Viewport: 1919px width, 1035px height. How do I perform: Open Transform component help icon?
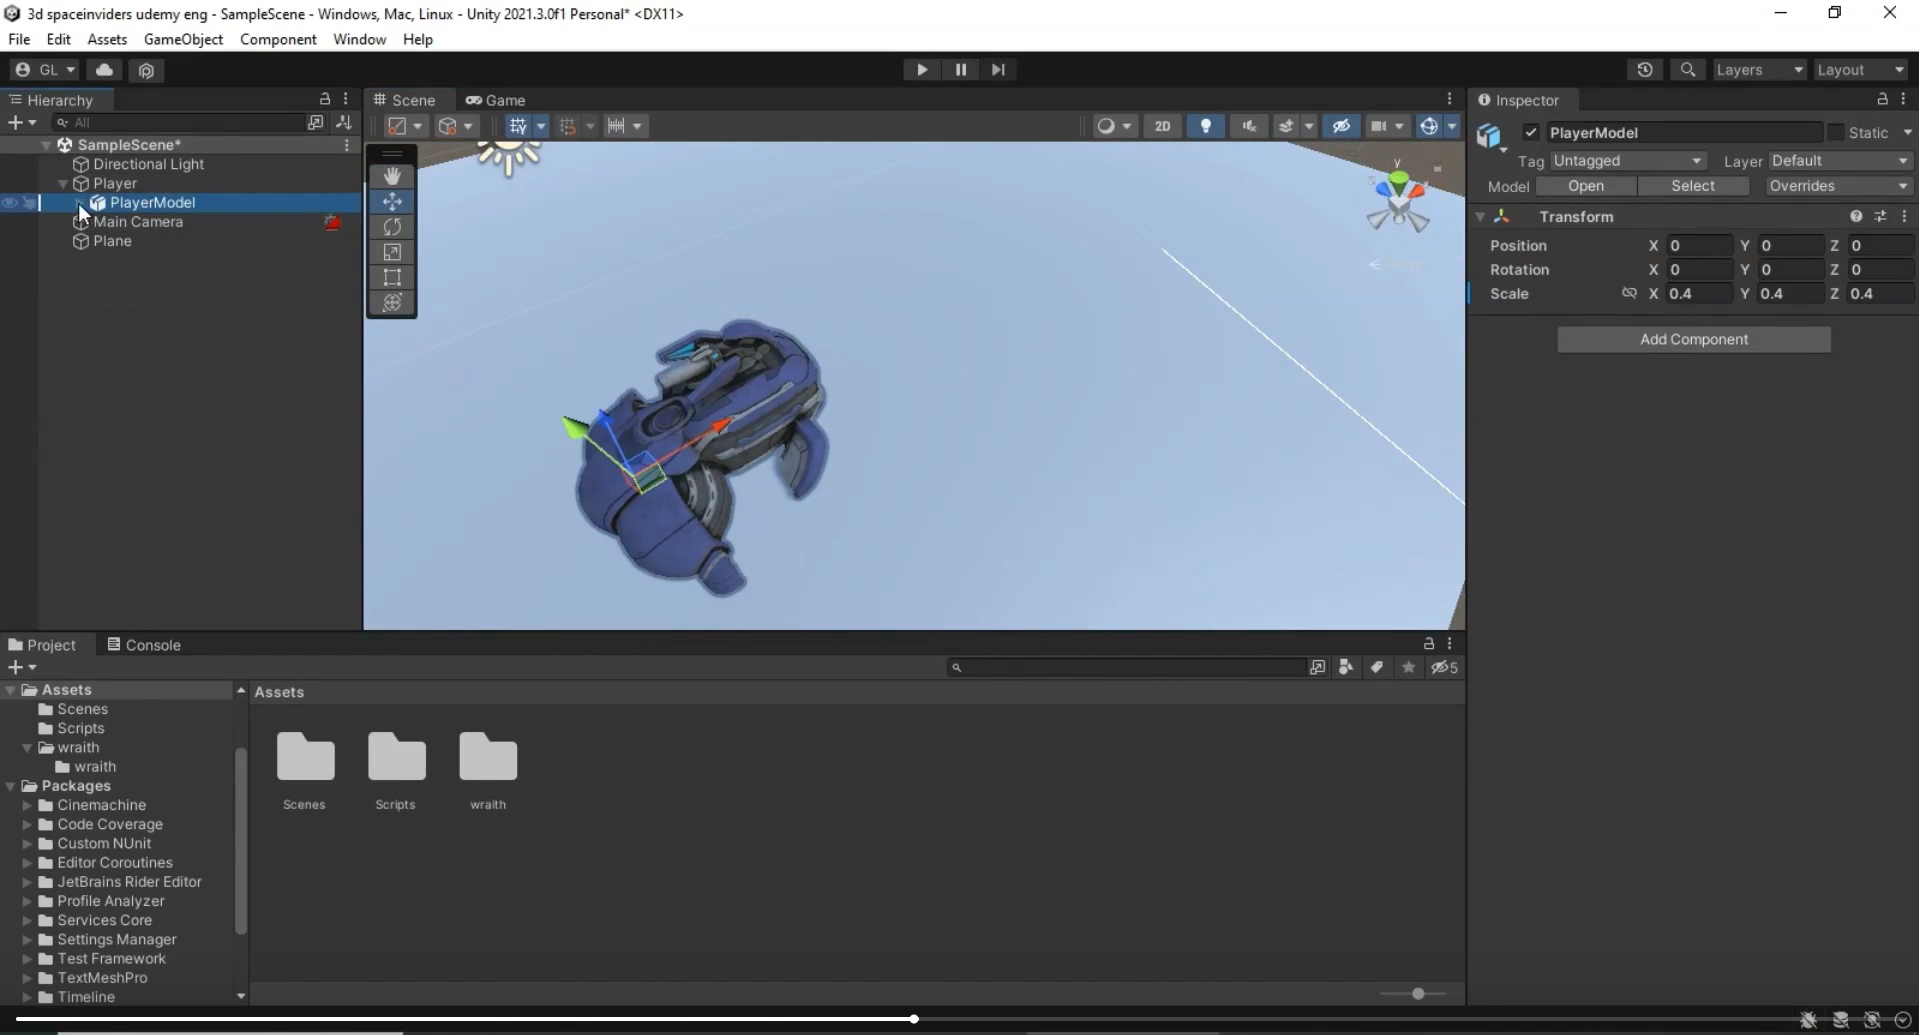[1856, 216]
